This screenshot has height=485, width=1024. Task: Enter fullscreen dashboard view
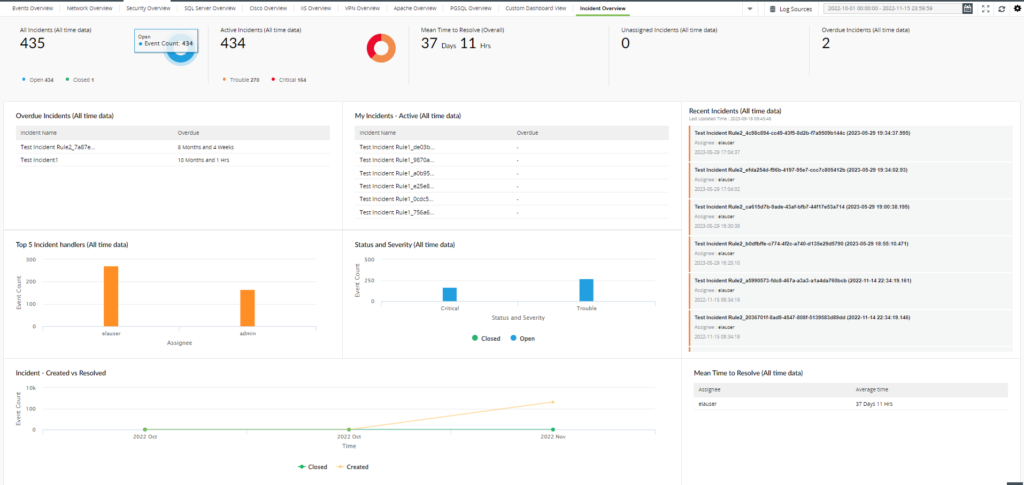(x=987, y=8)
